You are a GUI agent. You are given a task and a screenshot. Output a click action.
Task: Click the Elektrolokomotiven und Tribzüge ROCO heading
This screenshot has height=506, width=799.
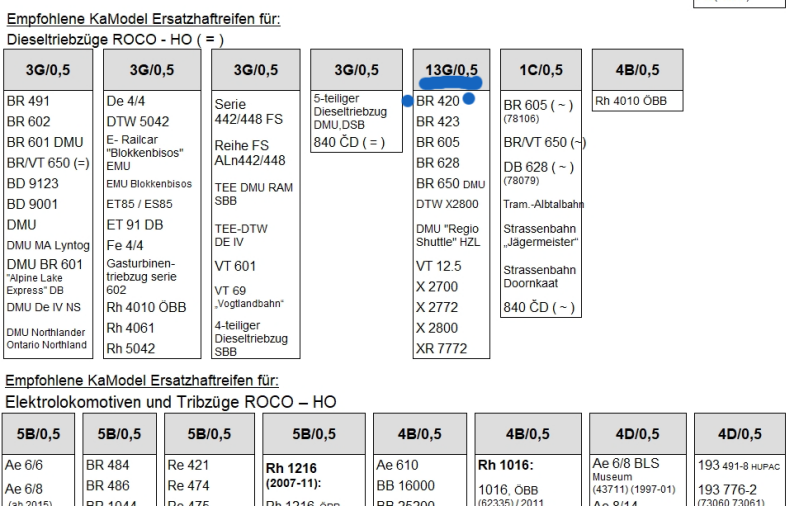pos(170,402)
